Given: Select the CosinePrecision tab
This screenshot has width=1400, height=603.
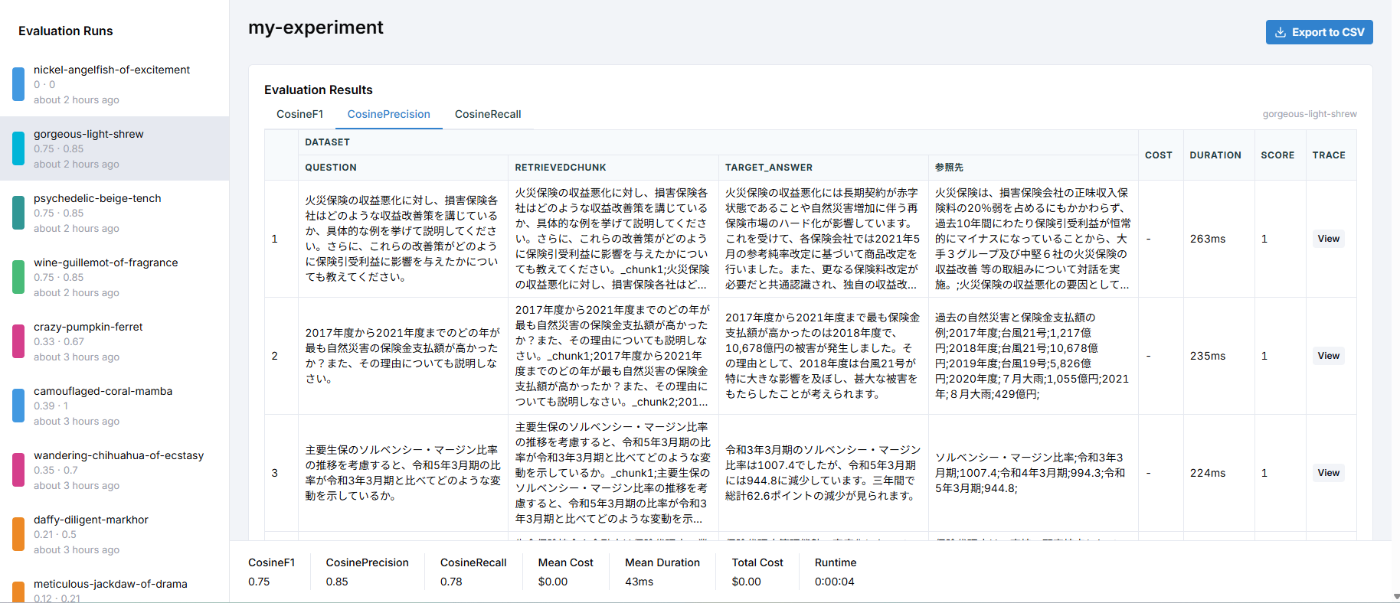Looking at the screenshot, I should tap(389, 114).
